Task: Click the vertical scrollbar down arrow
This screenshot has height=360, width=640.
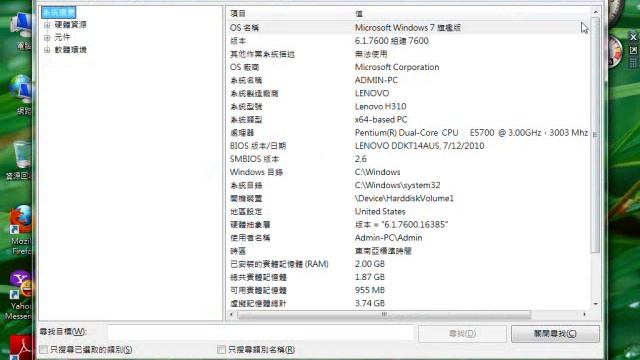Action: (596, 304)
